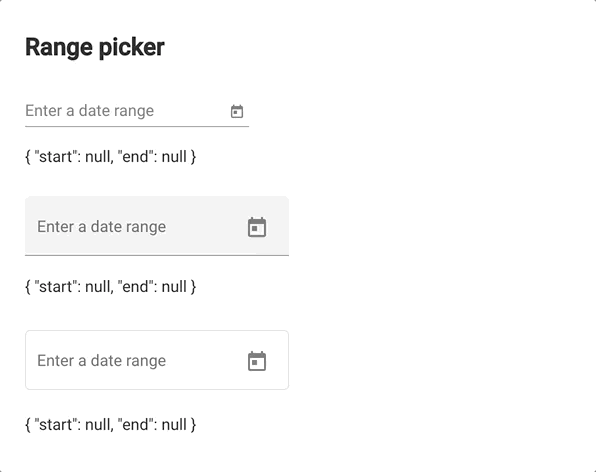Click the 'Enter a date range' placeholder in the underlined field

point(89,111)
